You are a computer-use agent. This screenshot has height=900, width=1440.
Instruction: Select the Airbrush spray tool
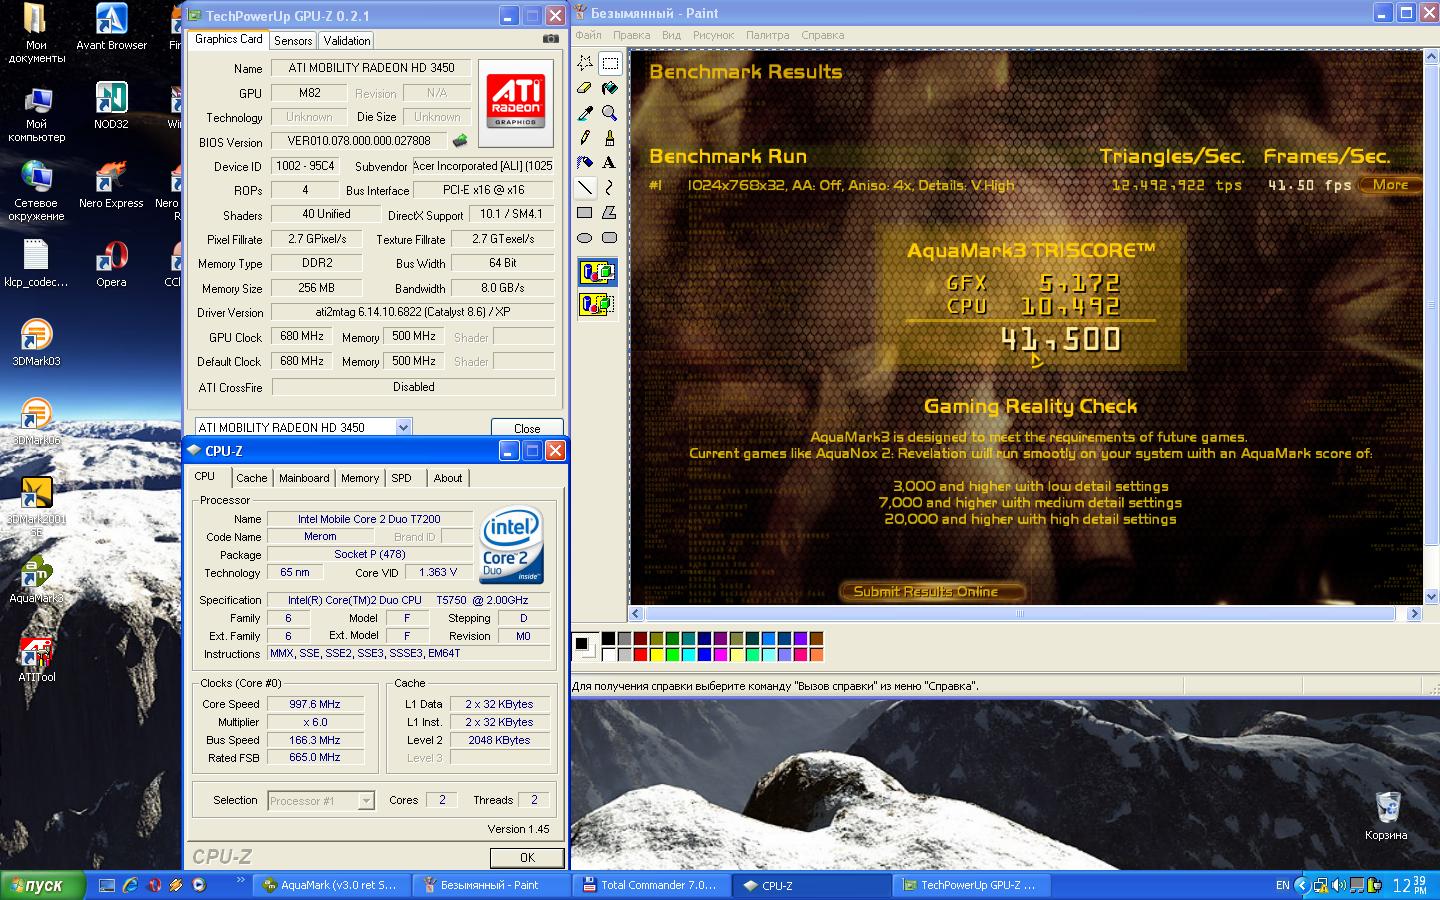(585, 163)
